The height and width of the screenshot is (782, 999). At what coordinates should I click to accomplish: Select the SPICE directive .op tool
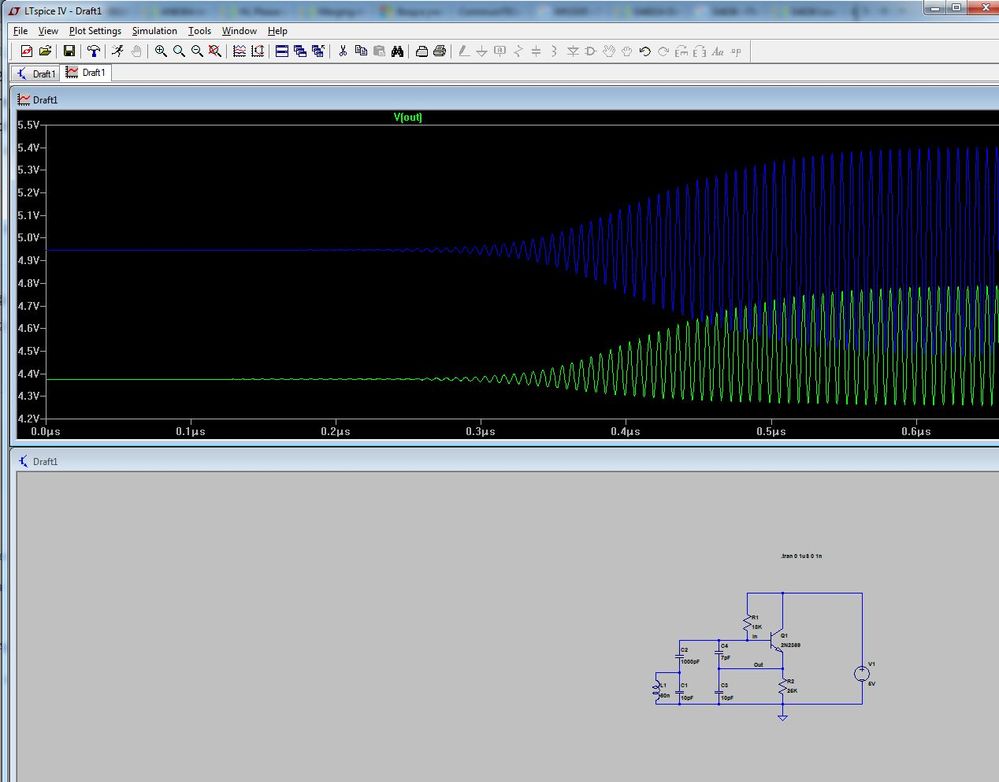point(736,51)
